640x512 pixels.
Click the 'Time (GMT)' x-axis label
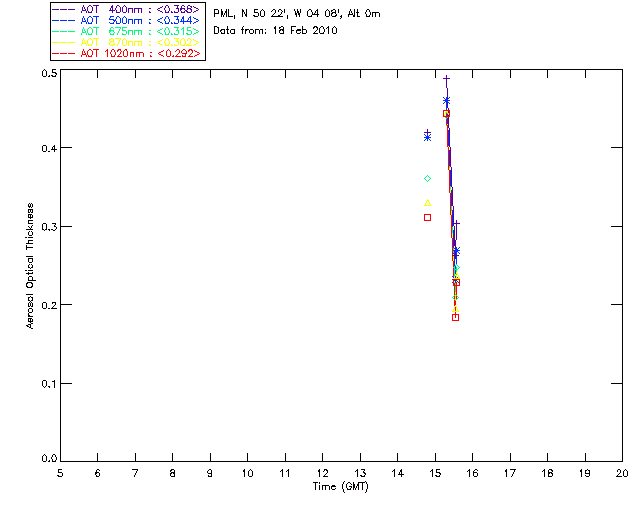(x=341, y=487)
